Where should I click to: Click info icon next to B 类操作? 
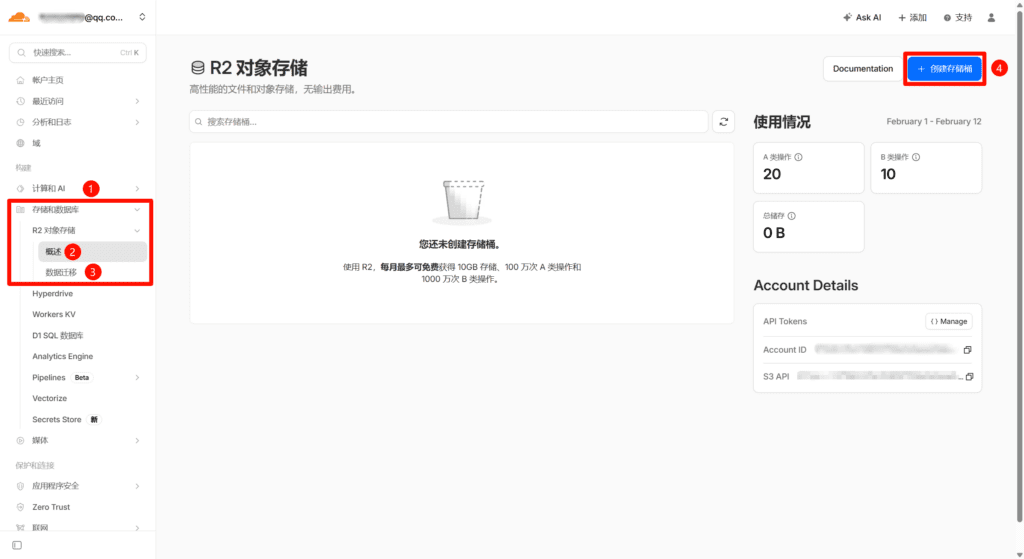(x=916, y=157)
